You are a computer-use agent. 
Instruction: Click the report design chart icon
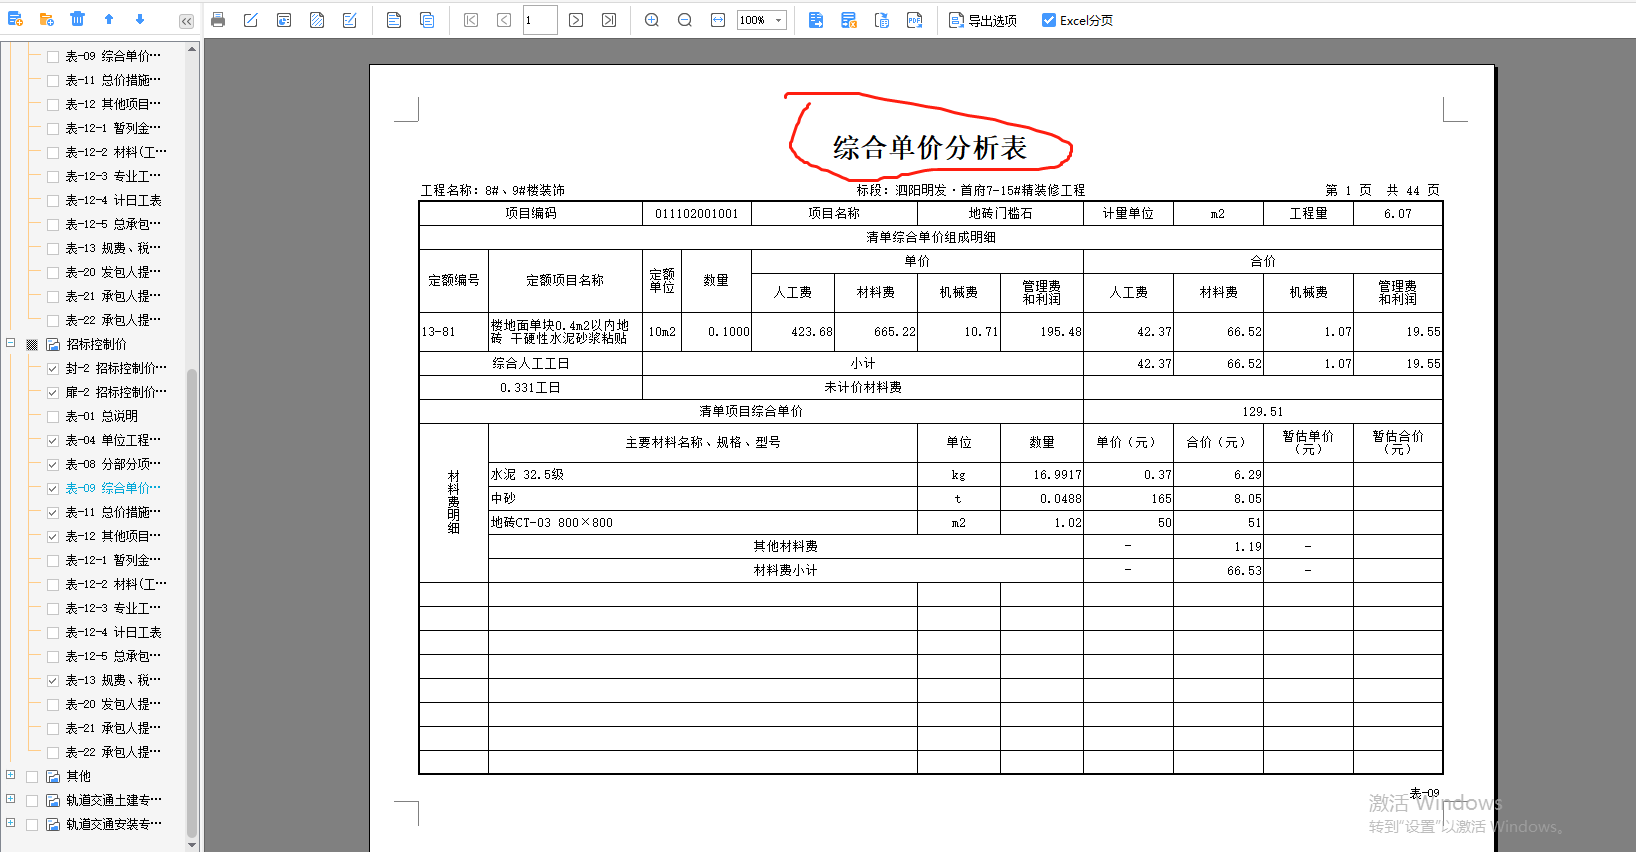(284, 20)
